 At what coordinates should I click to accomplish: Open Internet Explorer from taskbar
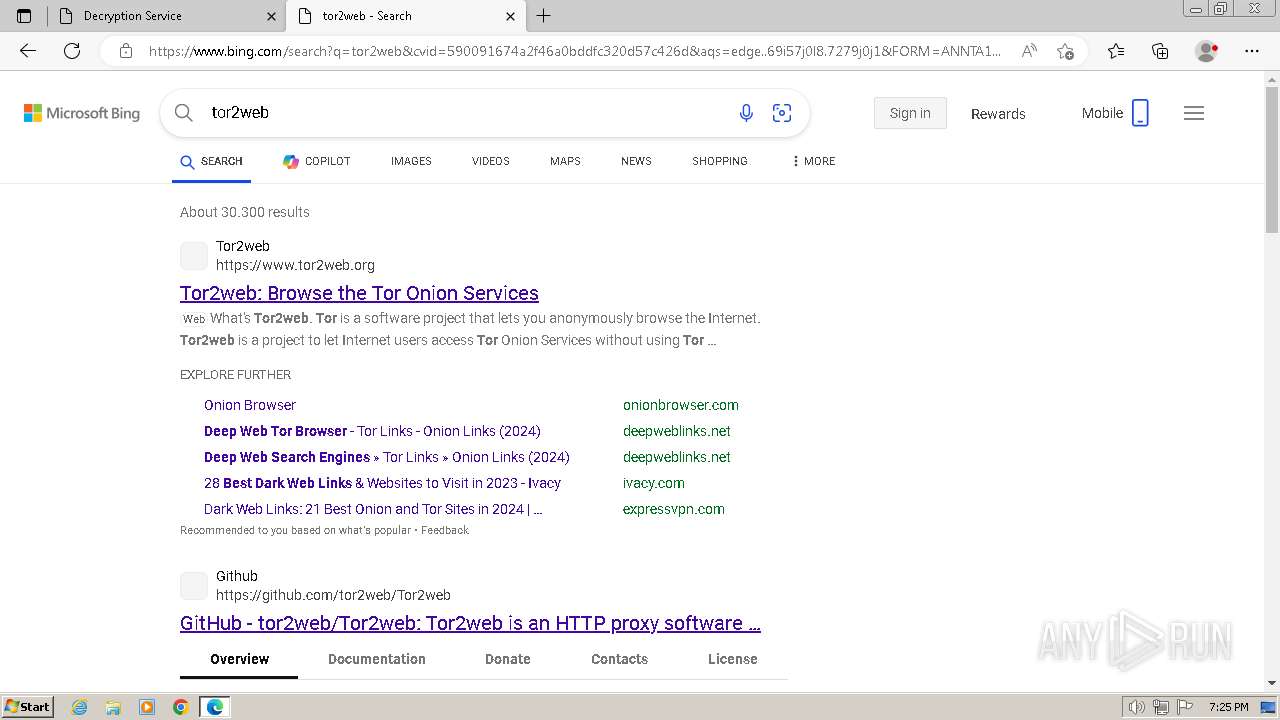pyautogui.click(x=80, y=707)
